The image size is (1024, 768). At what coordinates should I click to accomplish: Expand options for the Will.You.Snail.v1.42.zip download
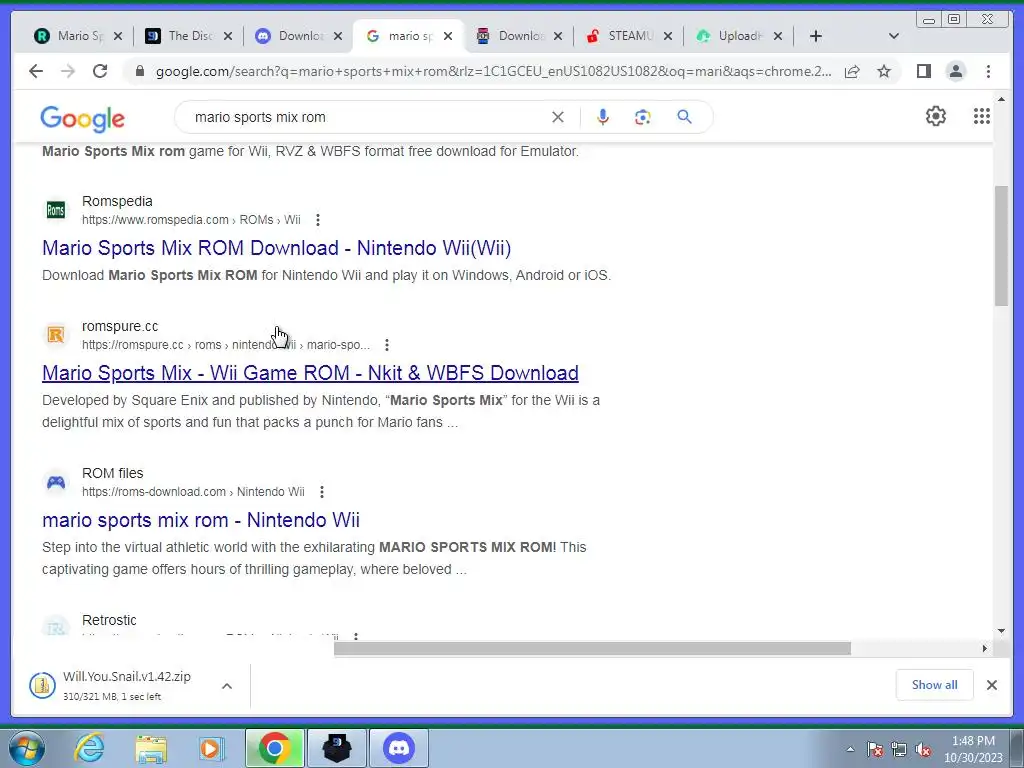[x=227, y=686]
